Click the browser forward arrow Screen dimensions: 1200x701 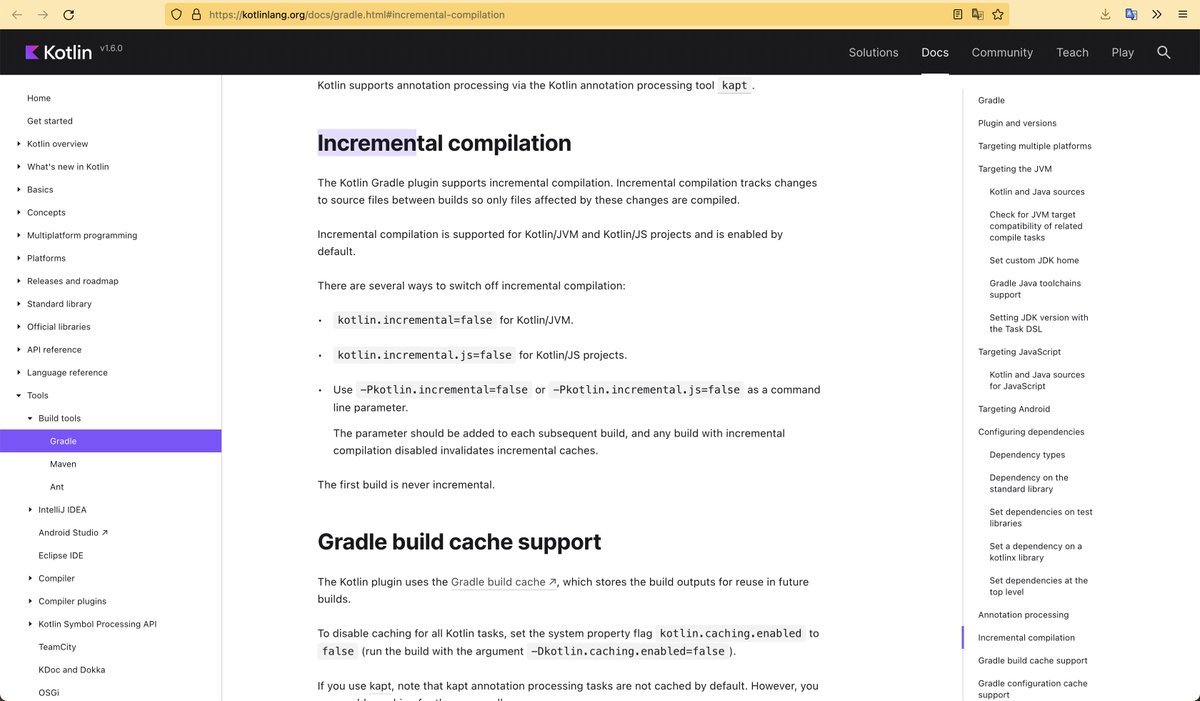pyautogui.click(x=42, y=15)
